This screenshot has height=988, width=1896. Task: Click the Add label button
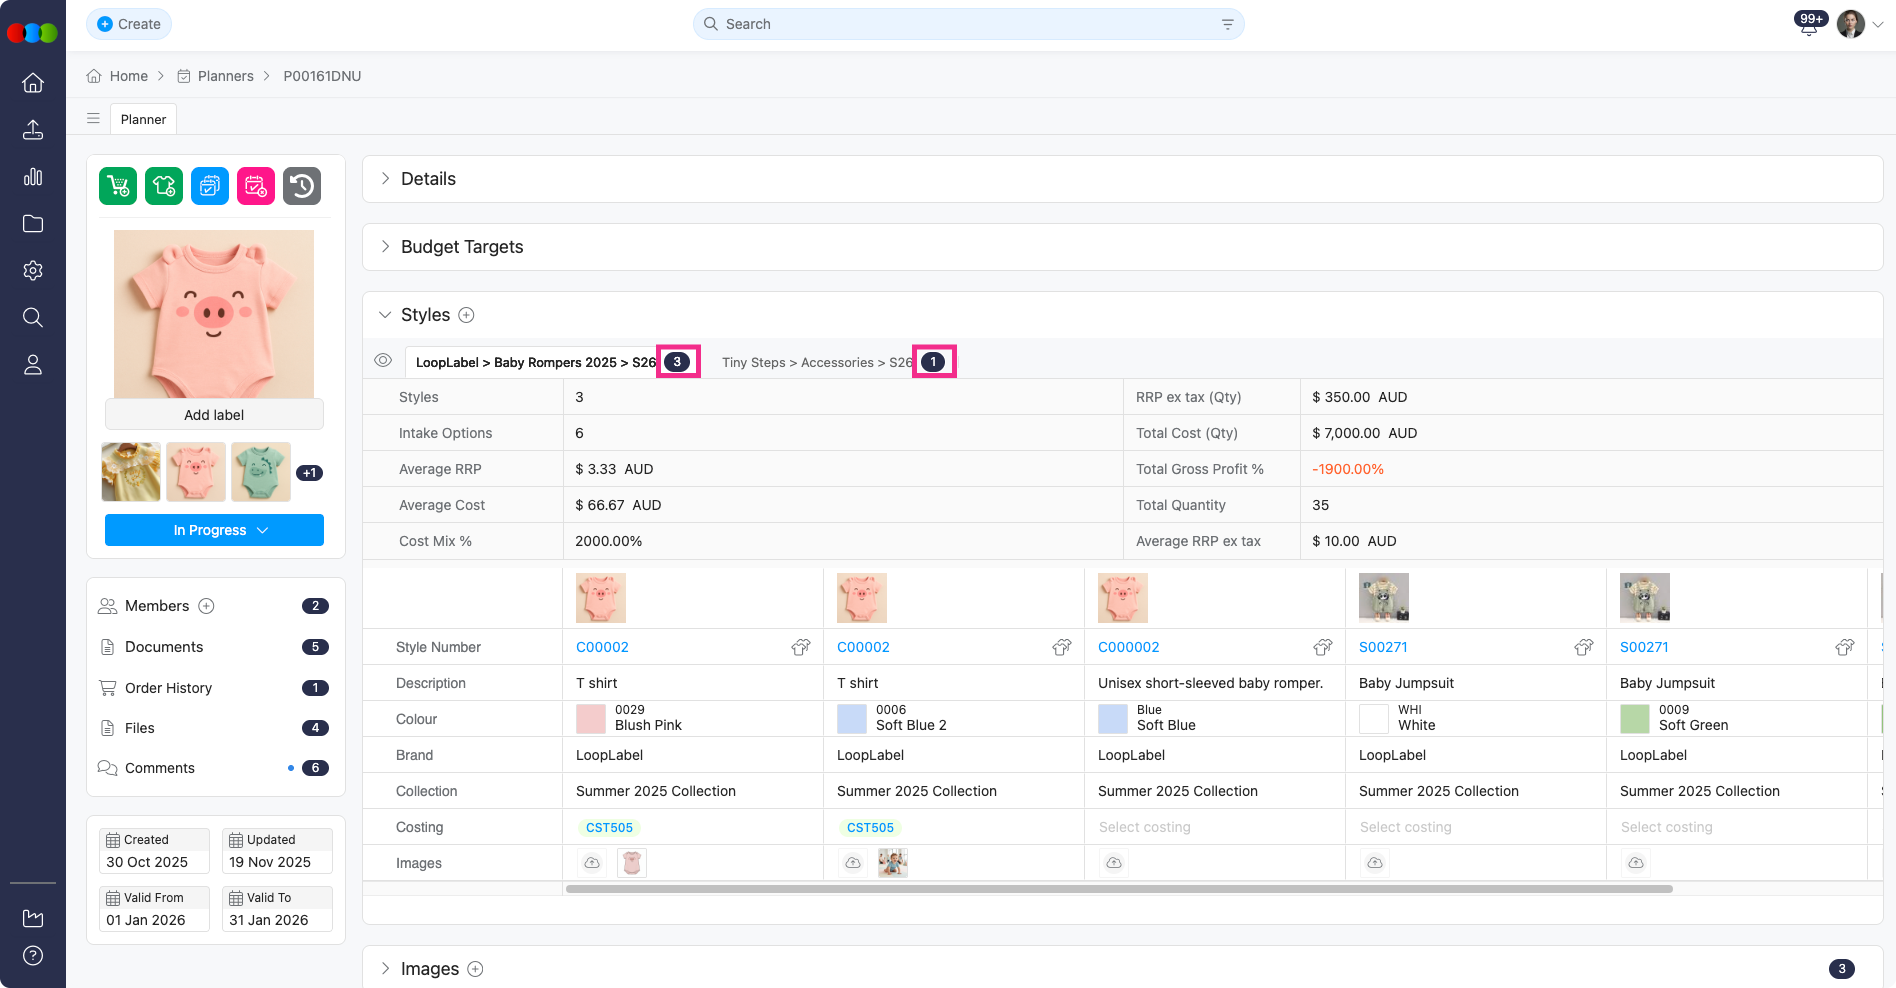coord(214,415)
